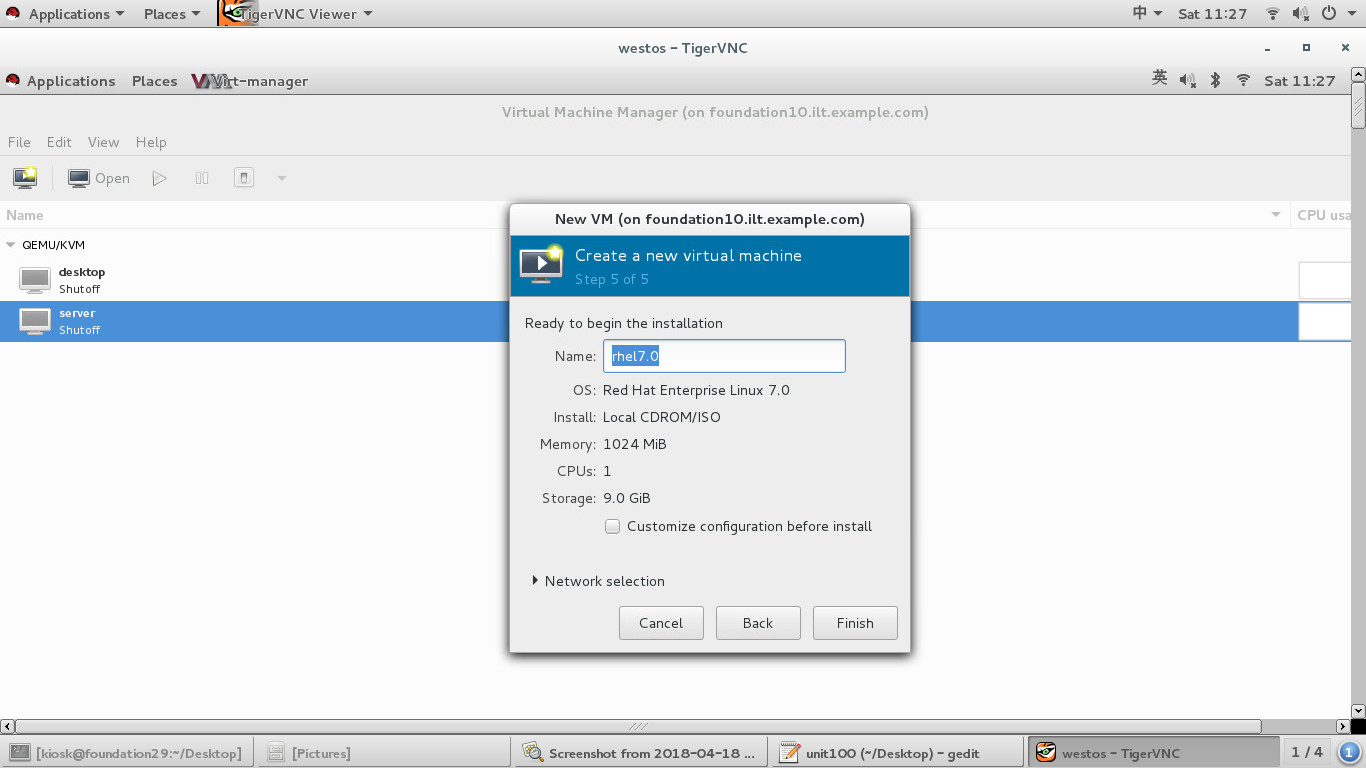Select the server VM's monitor icon
The width and height of the screenshot is (1366, 768).
(35, 321)
